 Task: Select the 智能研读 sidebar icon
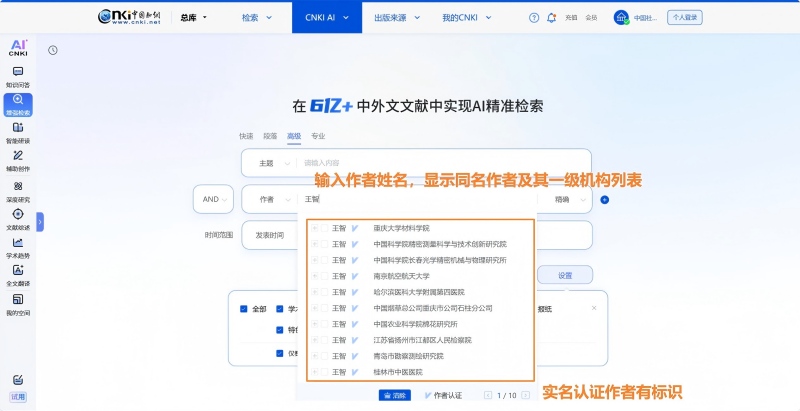pos(18,131)
